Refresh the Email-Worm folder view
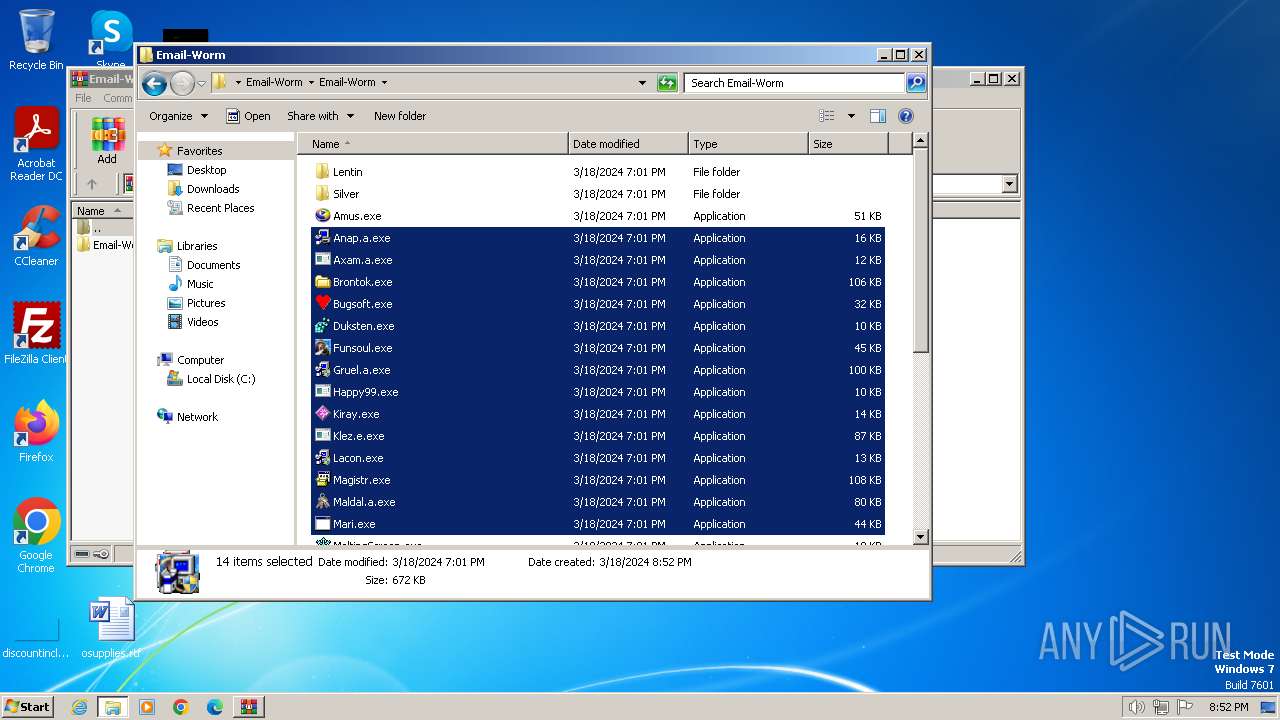1280x720 pixels. click(x=667, y=83)
